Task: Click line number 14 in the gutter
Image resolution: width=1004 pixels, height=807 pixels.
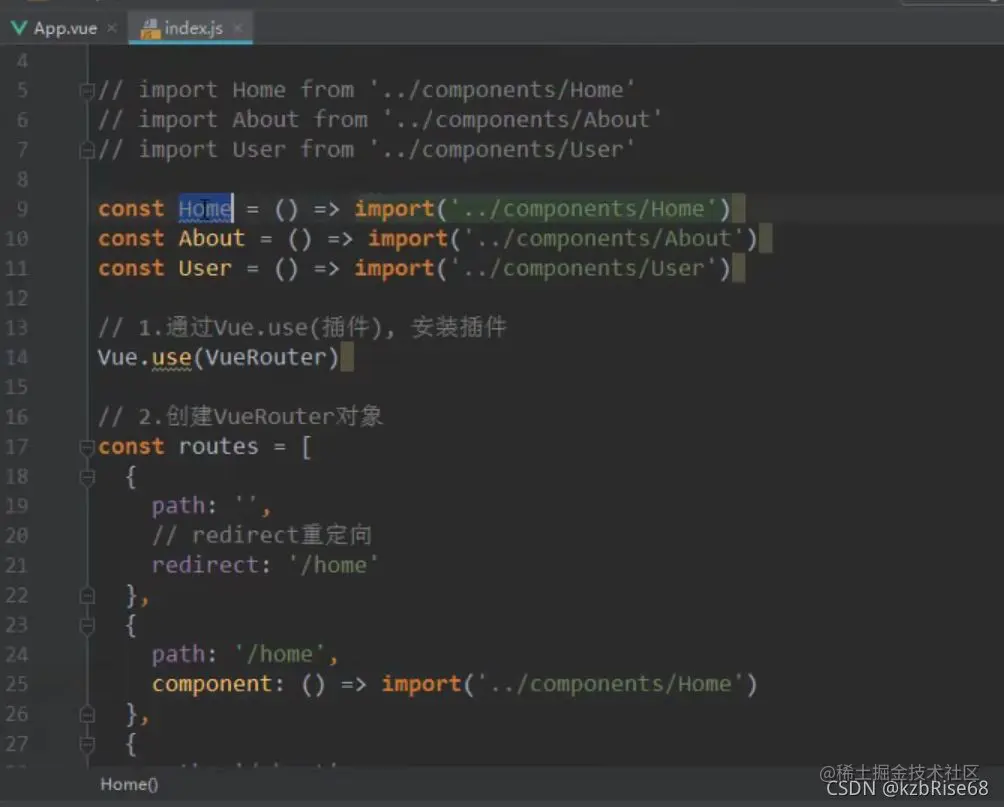Action: (x=16, y=357)
